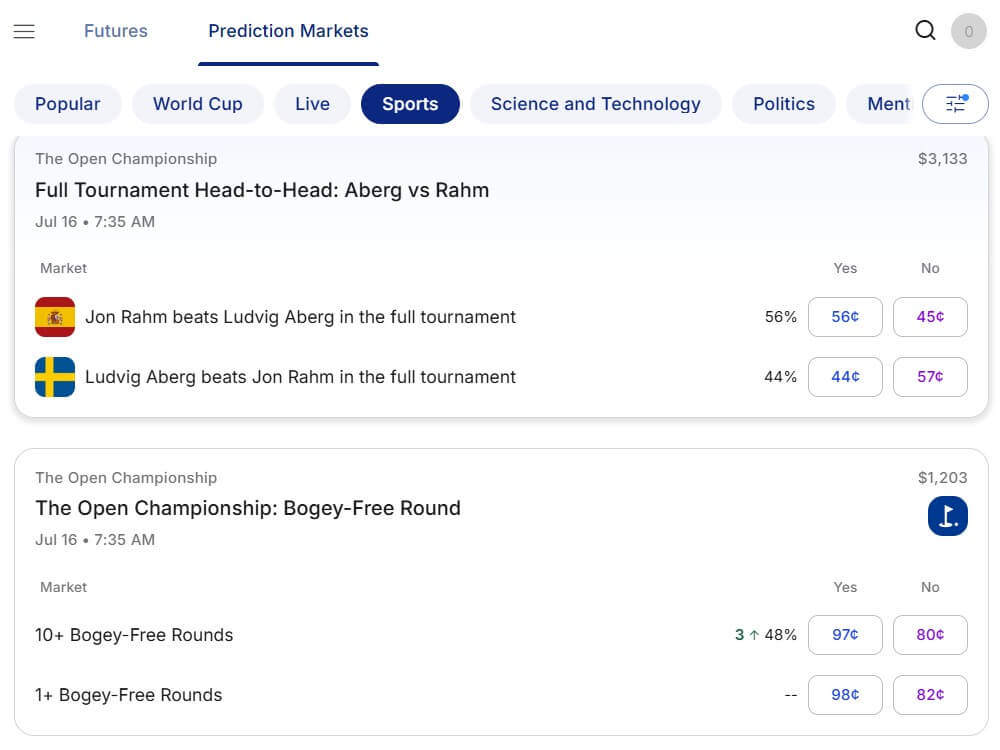Open the hamburger navigation menu
Viewport: 1000px width, 750px height.
coord(24,31)
